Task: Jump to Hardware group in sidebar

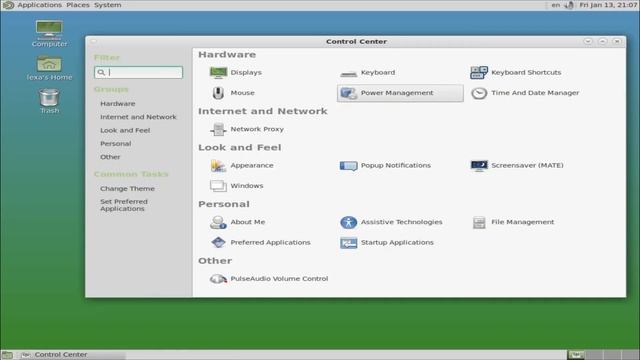Action: tap(118, 104)
